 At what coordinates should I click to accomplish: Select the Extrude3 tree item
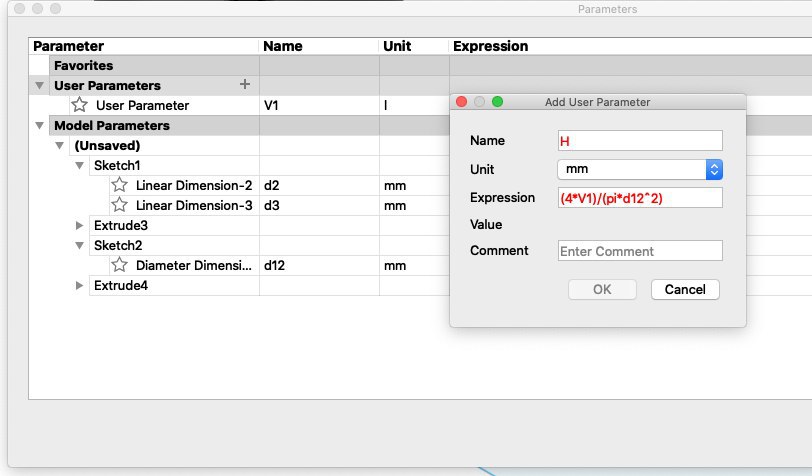click(x=121, y=225)
